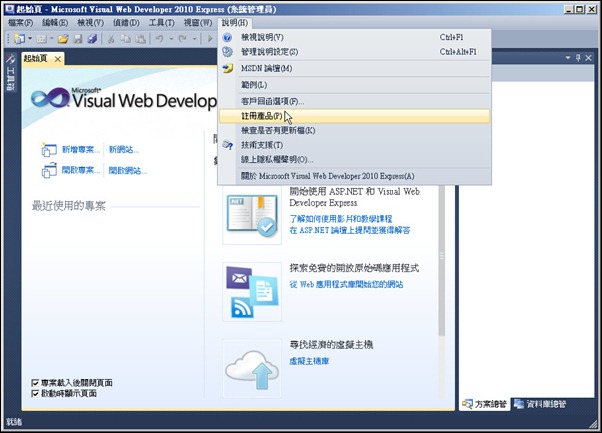Image resolution: width=602 pixels, height=433 pixels.
Task: Click link 在 ASP.NET 論壇上提問並獲得解答
Action: coord(350,230)
